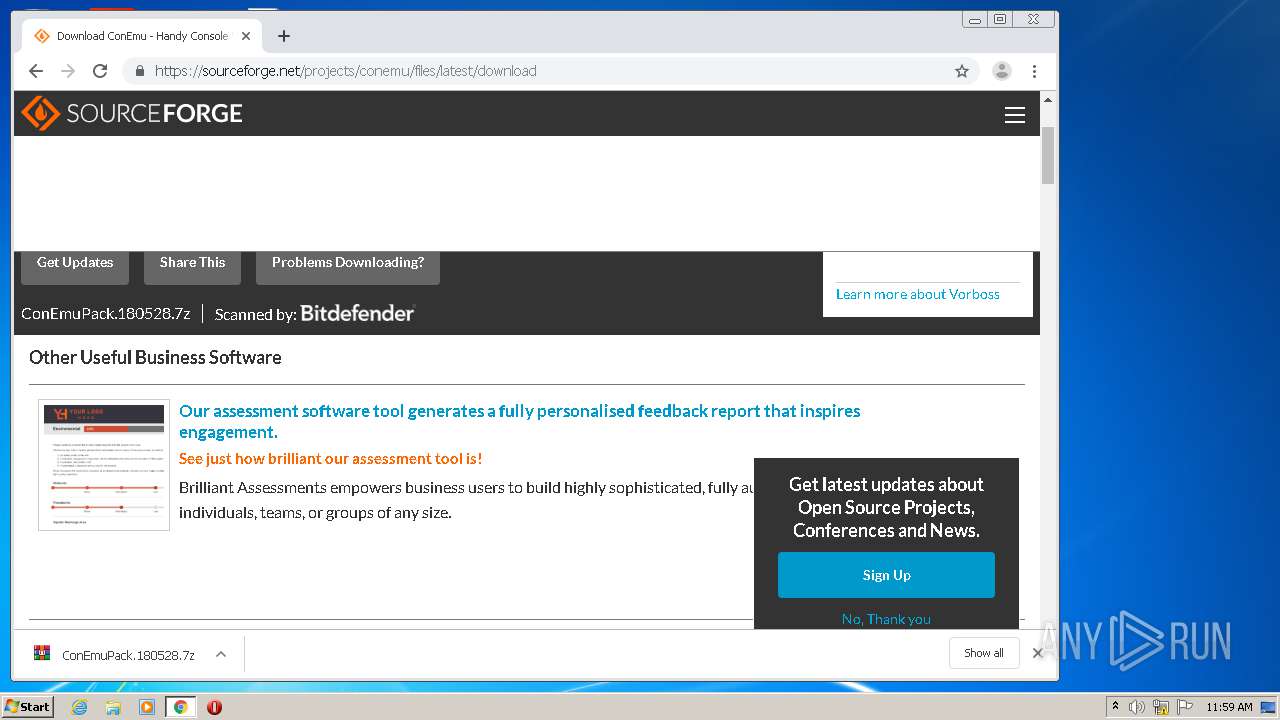The height and width of the screenshot is (720, 1280).
Task: Click the vertical scrollbar thumb
Action: [1048, 155]
